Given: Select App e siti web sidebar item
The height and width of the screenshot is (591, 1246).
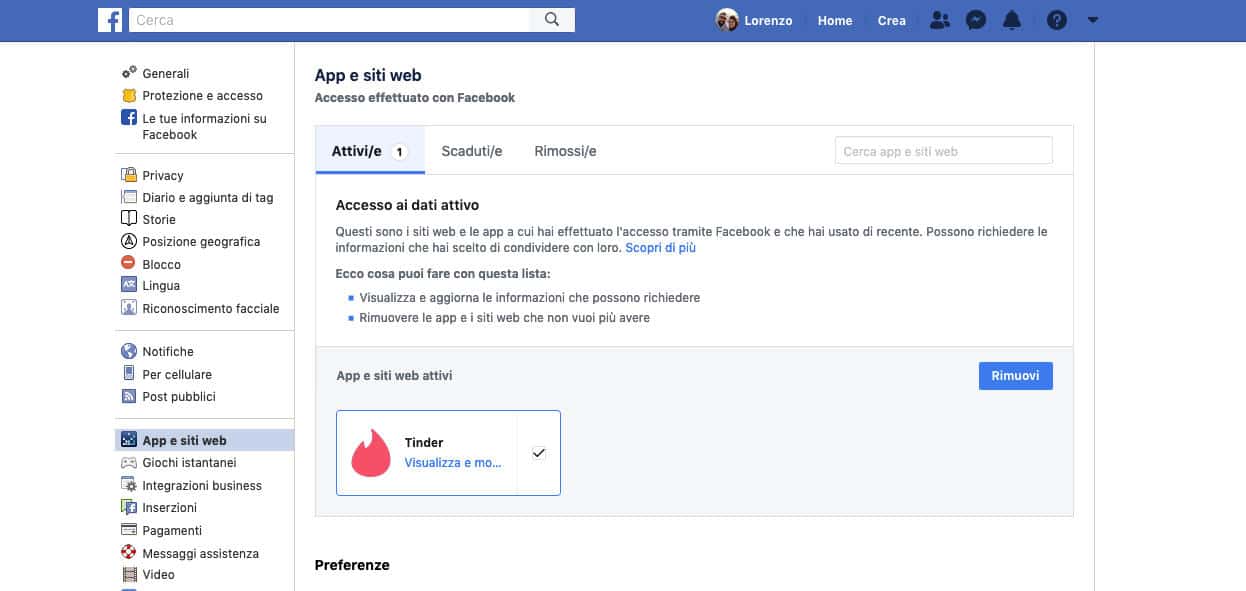Looking at the screenshot, I should 204,440.
